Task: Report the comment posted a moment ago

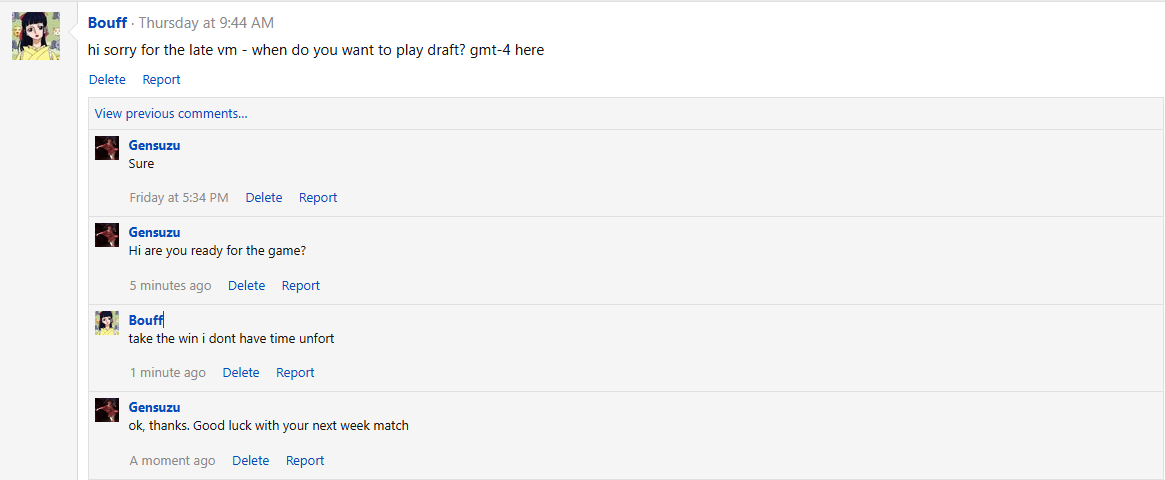Action: [x=305, y=461]
